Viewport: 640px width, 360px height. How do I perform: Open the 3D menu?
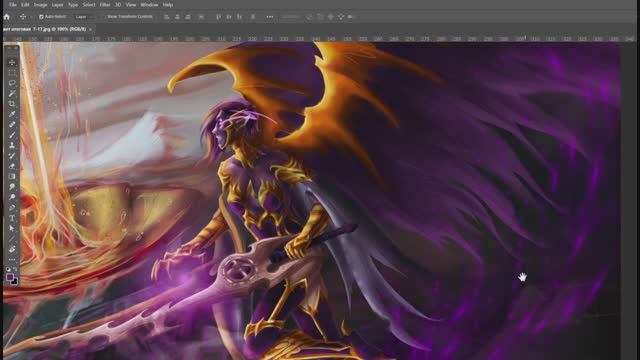click(x=118, y=5)
